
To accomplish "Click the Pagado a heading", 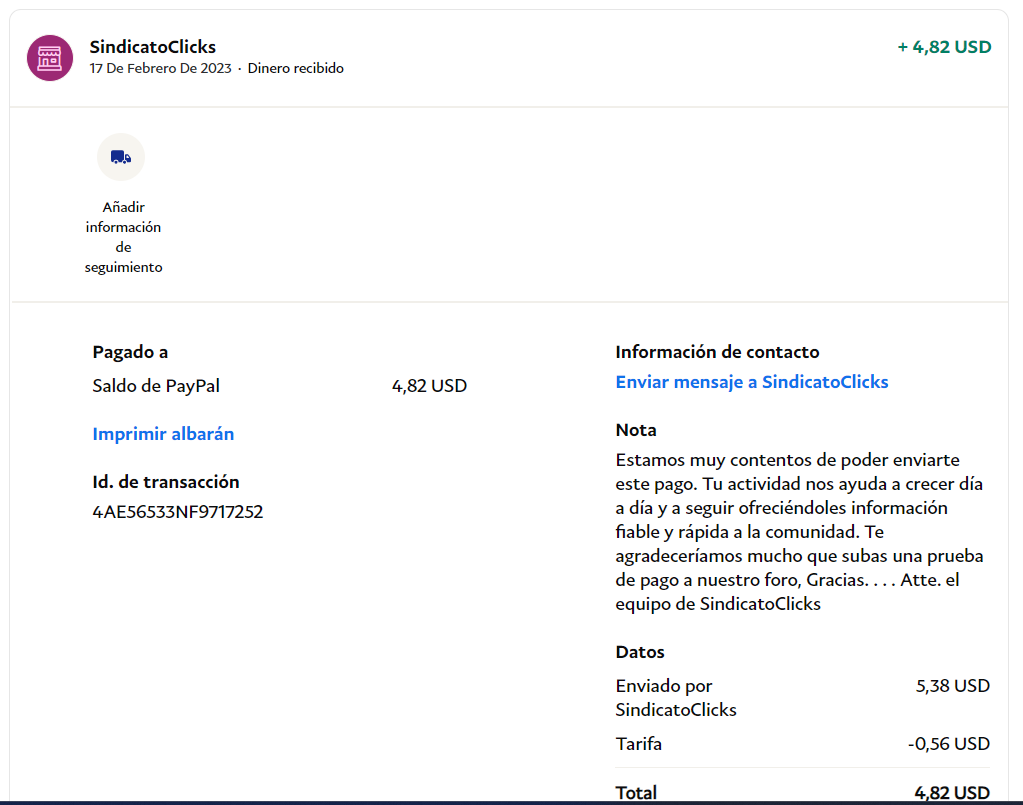I will pyautogui.click(x=130, y=352).
